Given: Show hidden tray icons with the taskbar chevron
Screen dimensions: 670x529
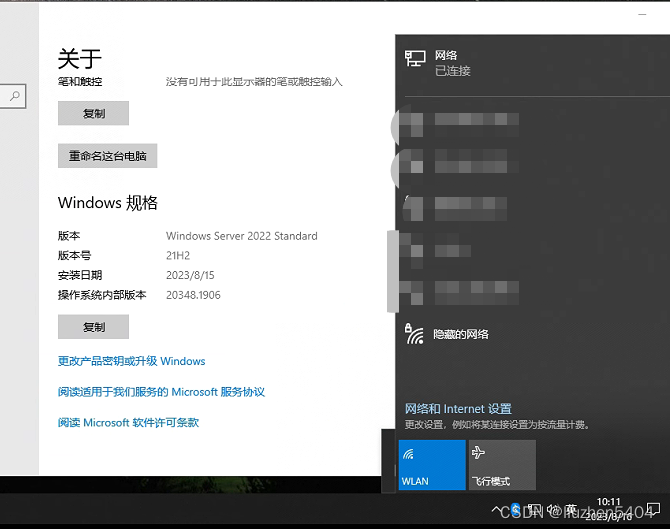Looking at the screenshot, I should (x=497, y=510).
